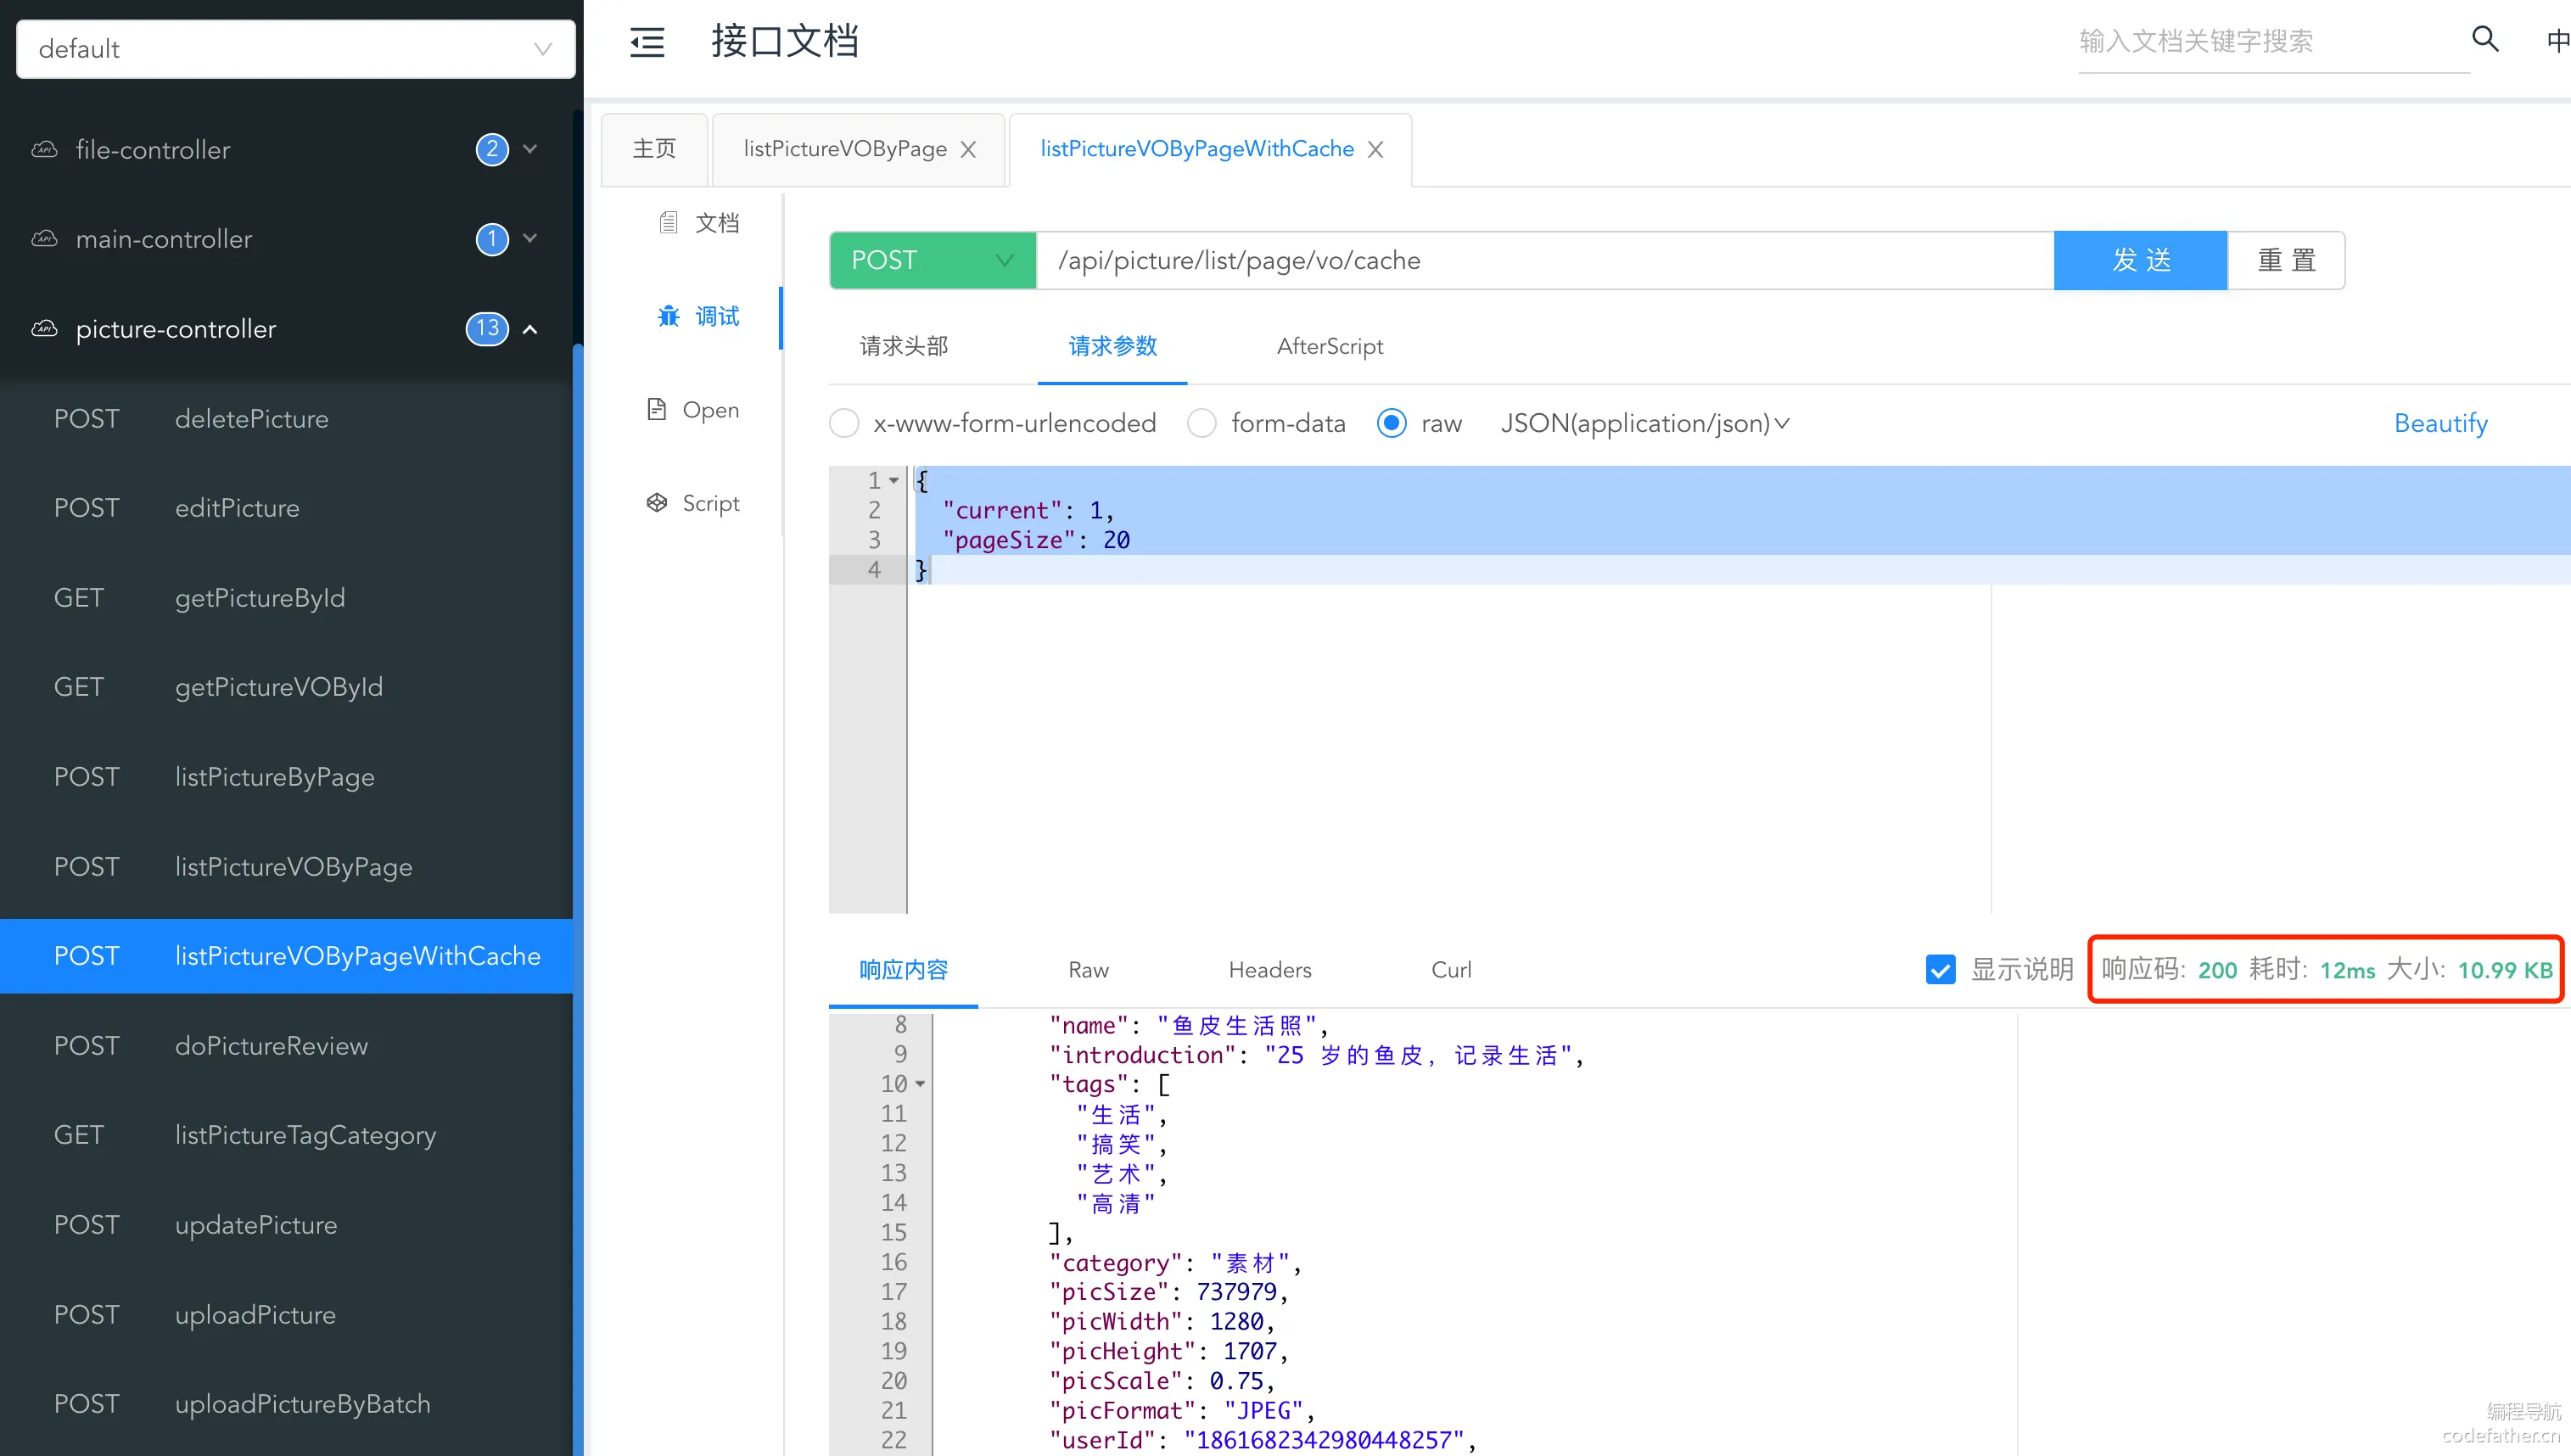
Task: Open the listPictureTagCategory API
Action: pos(286,1135)
